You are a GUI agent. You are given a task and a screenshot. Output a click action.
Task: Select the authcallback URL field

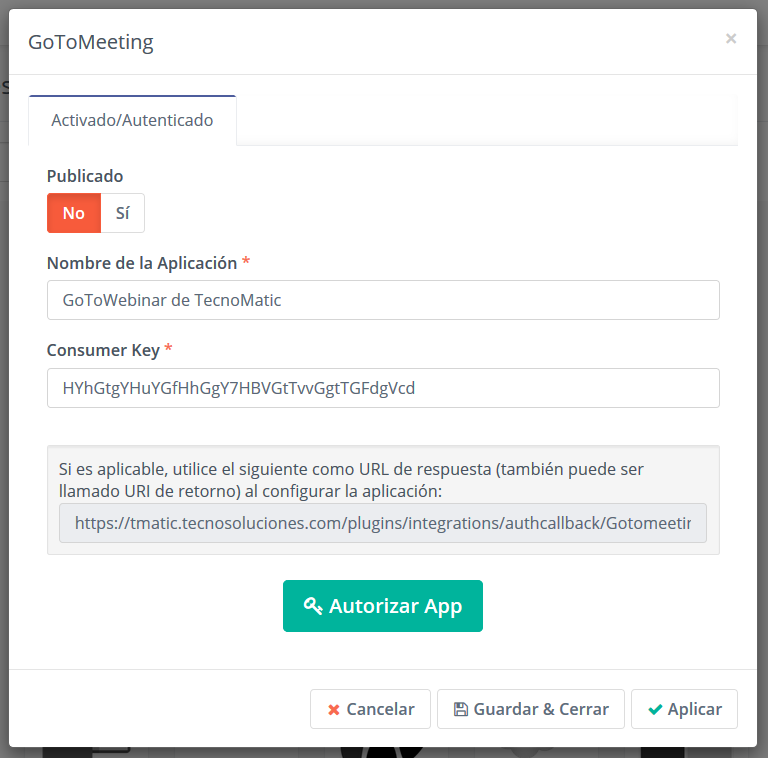pyautogui.click(x=383, y=523)
